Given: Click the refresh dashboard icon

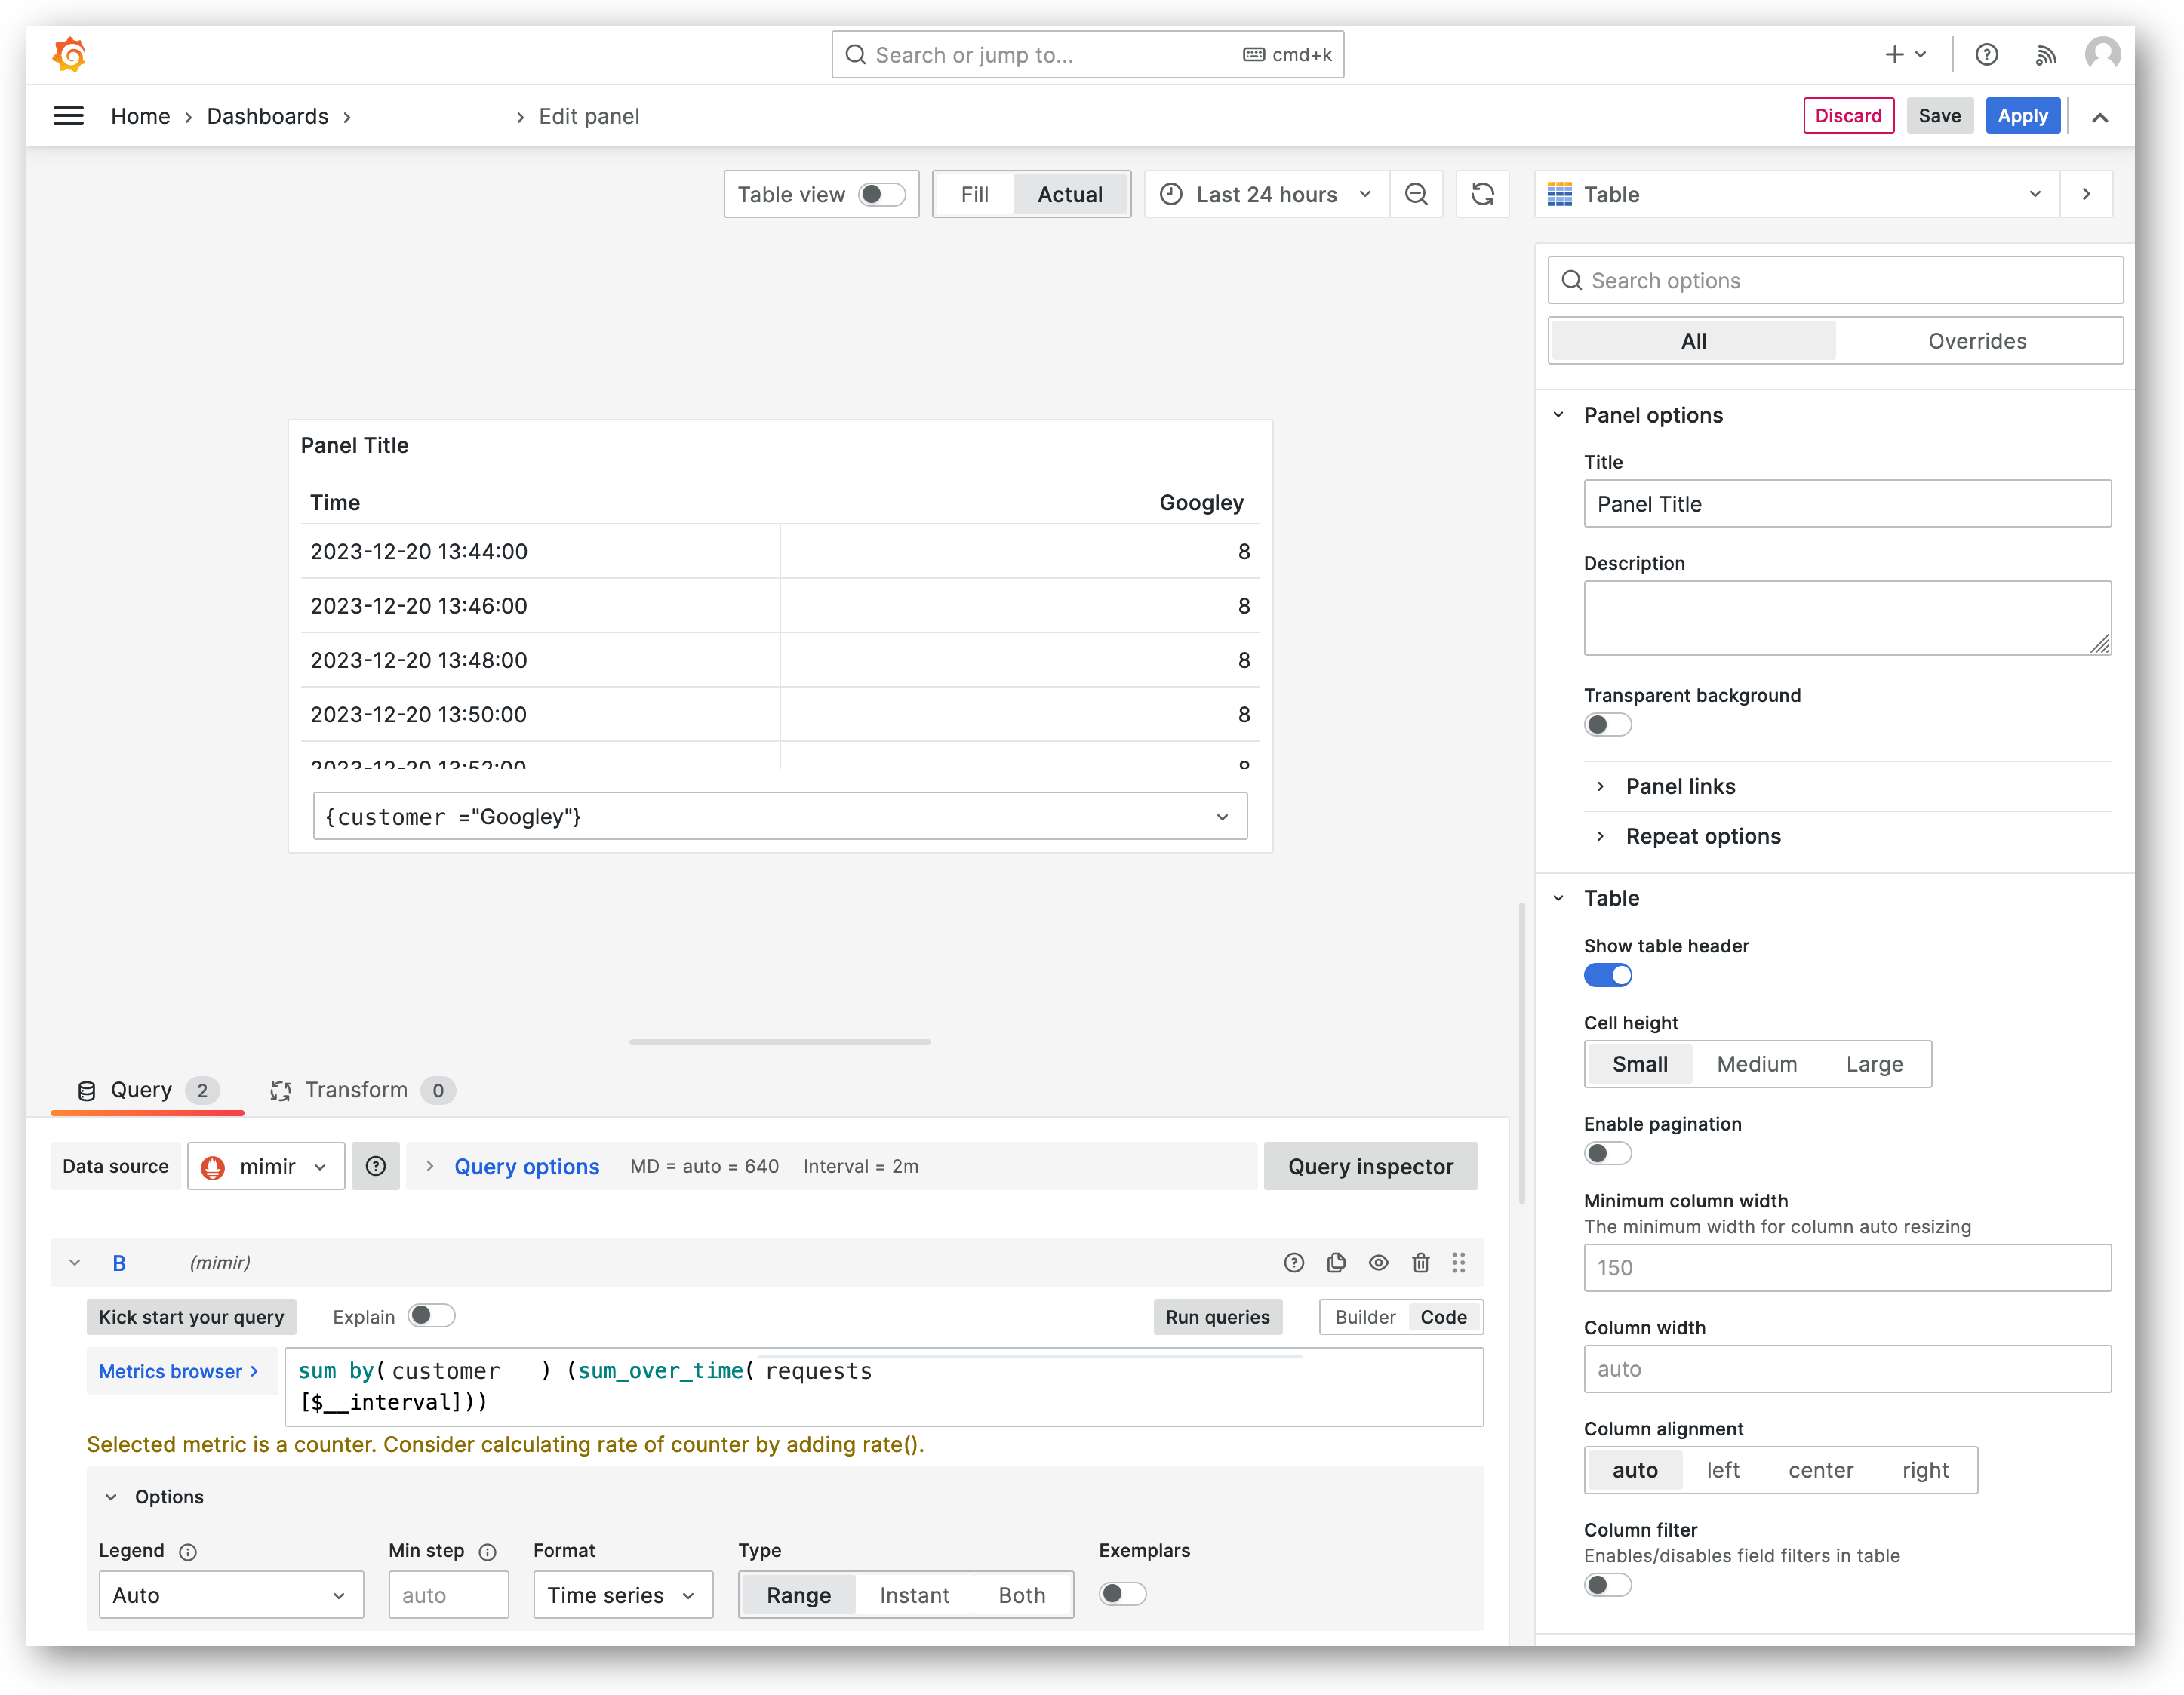Looking at the screenshot, I should [x=1482, y=194].
